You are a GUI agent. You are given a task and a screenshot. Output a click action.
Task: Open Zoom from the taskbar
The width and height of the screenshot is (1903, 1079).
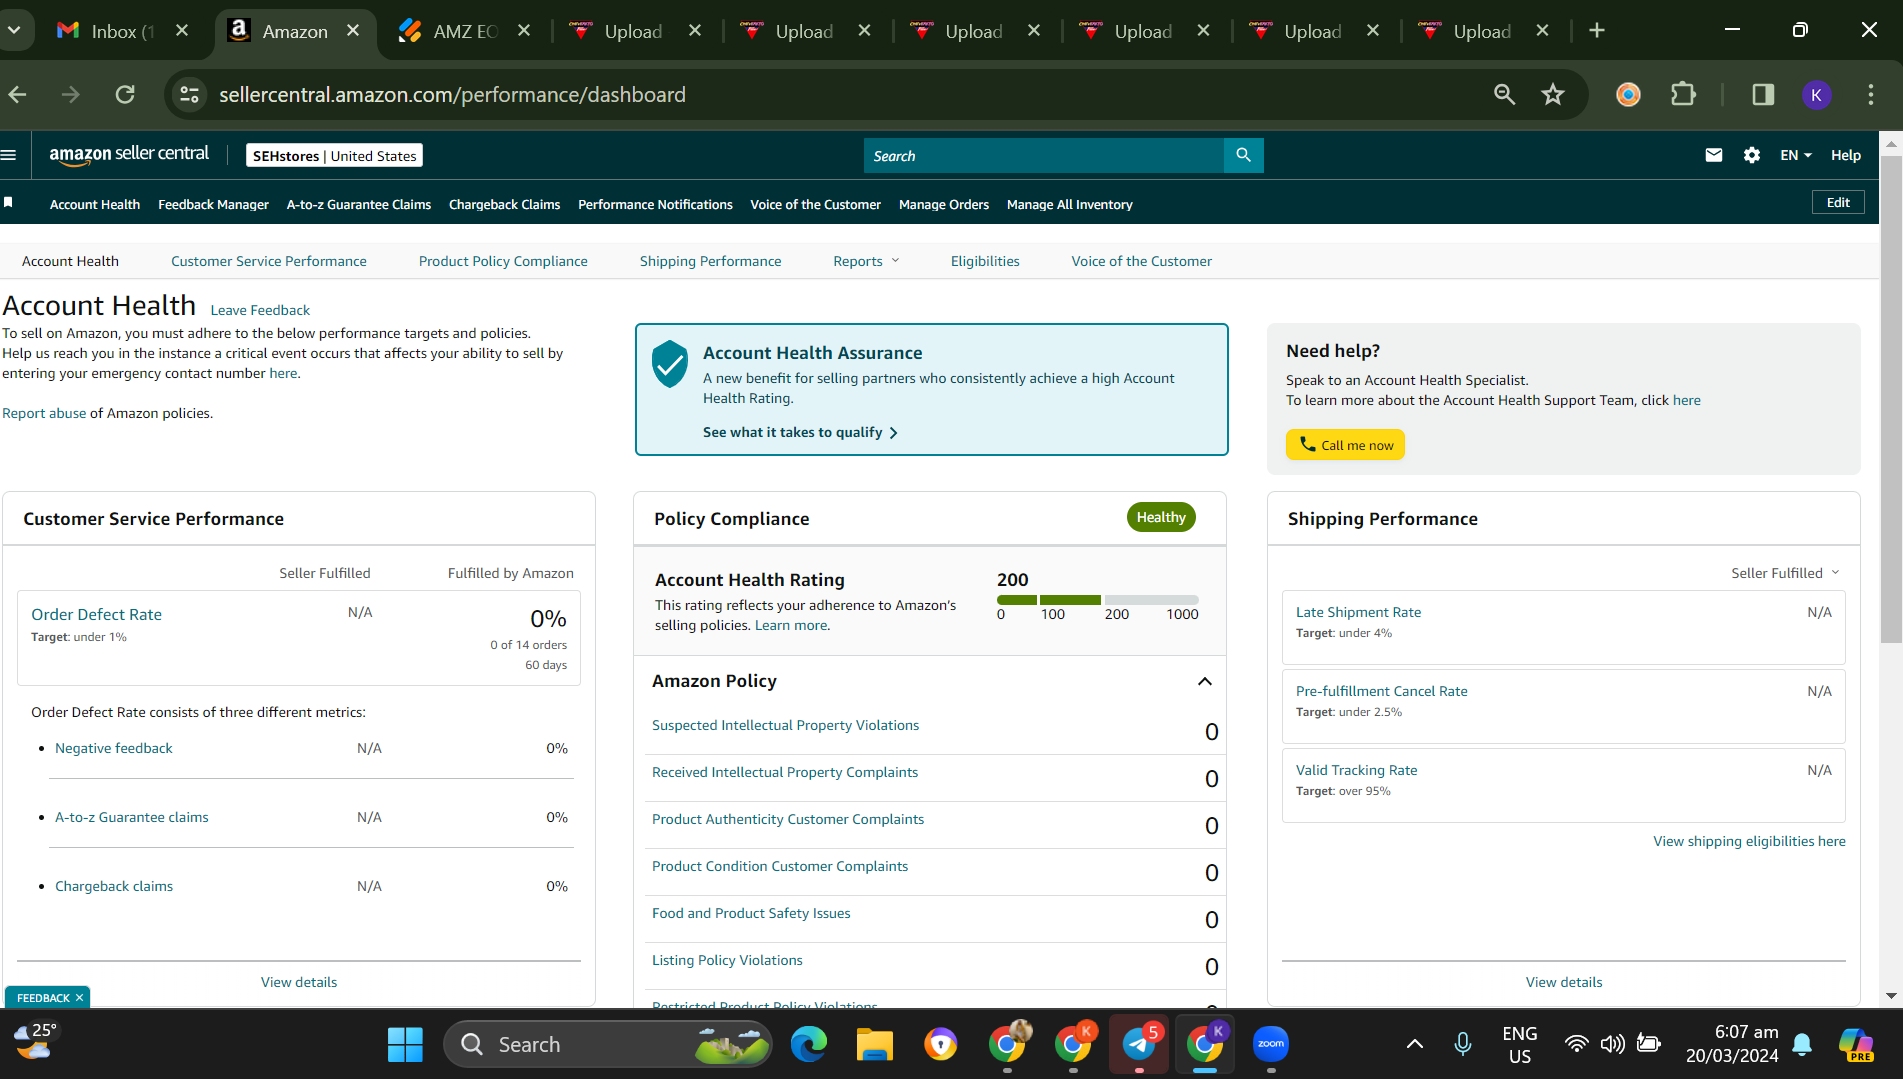tap(1271, 1044)
